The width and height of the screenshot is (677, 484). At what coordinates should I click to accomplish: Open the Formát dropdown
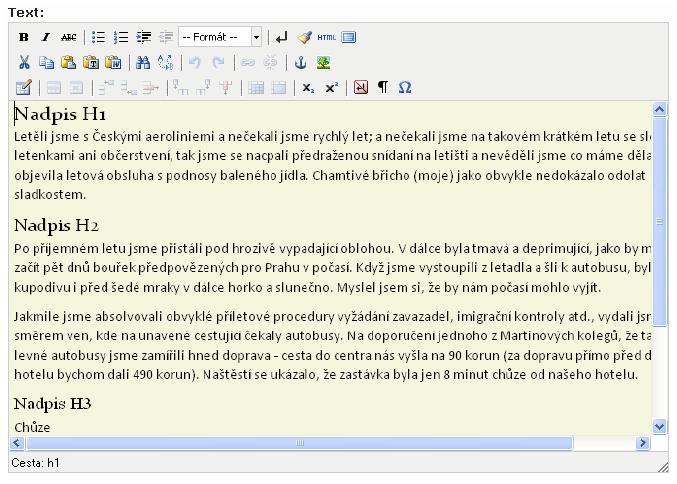[x=220, y=37]
